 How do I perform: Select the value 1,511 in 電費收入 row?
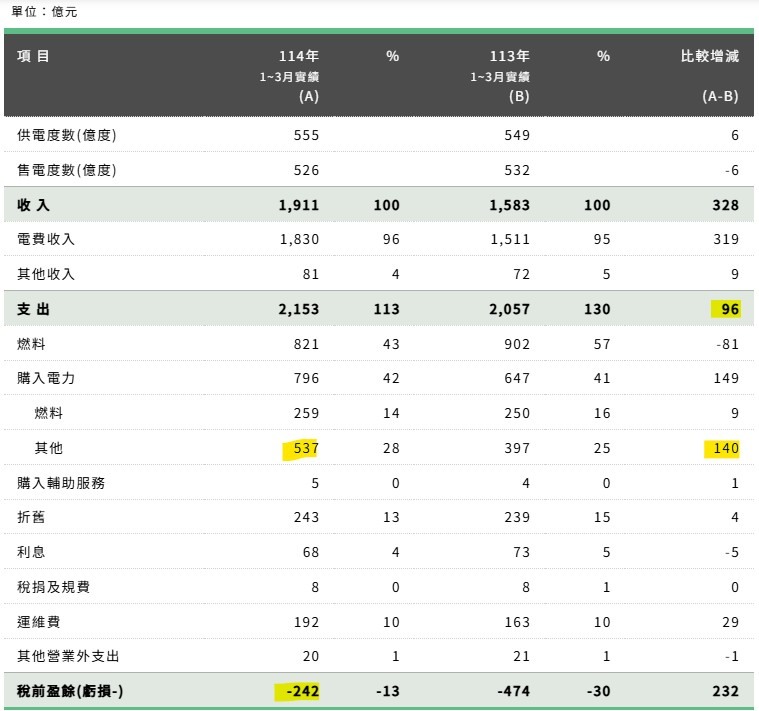(x=510, y=240)
